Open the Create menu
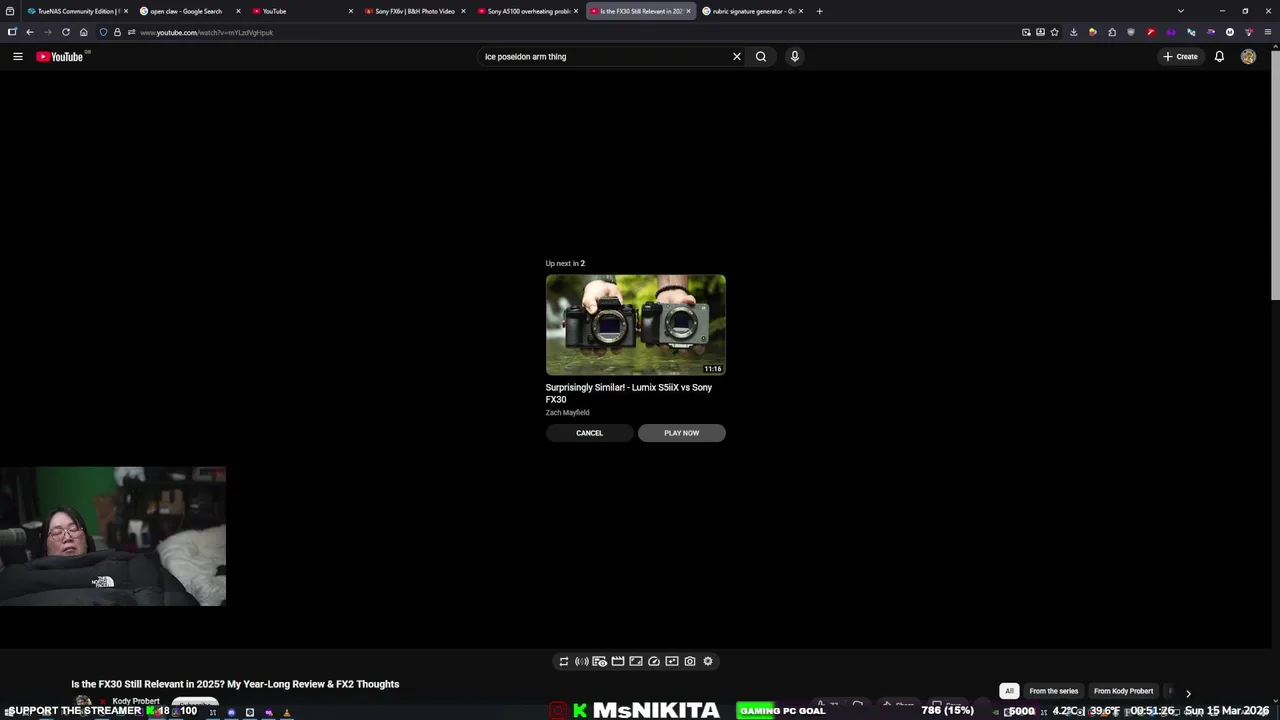This screenshot has width=1280, height=720. [x=1181, y=57]
